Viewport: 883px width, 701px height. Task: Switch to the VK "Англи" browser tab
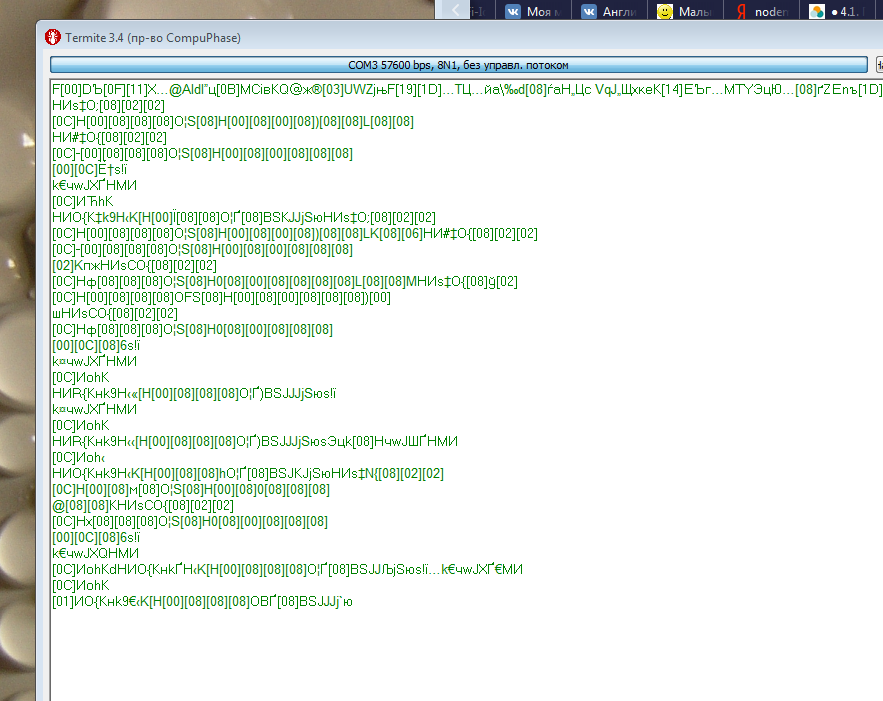click(608, 11)
